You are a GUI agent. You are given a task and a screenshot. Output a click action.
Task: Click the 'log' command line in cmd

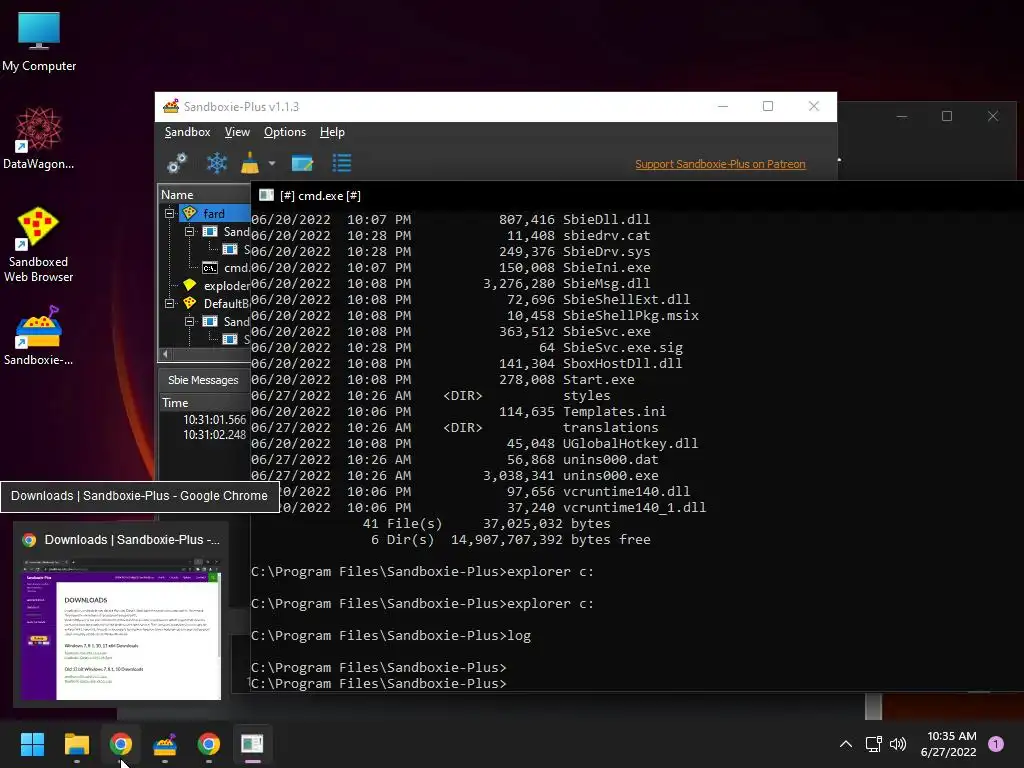(x=391, y=635)
